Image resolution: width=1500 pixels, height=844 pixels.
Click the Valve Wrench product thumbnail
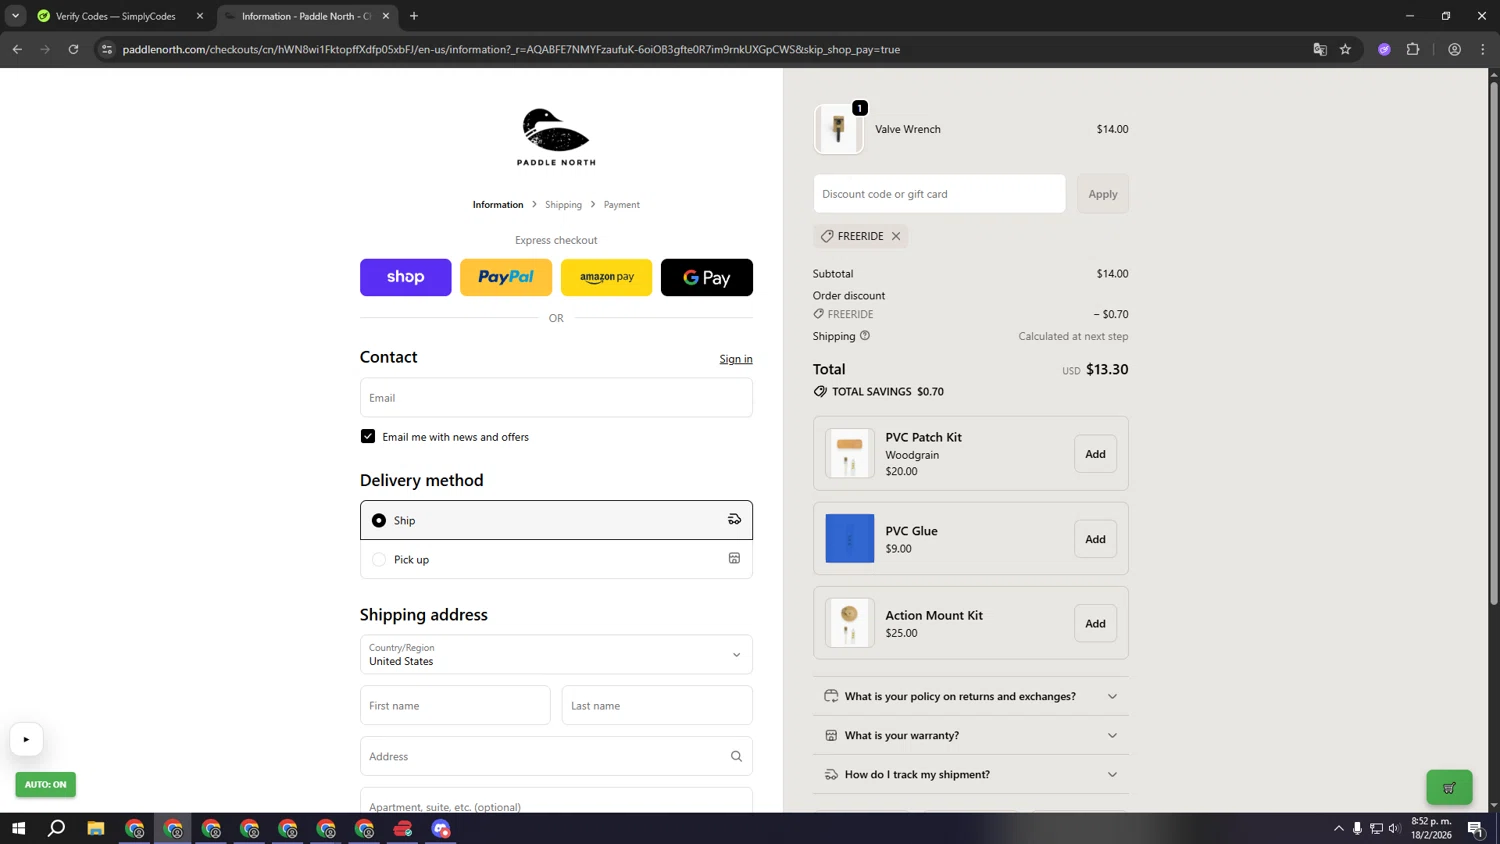pyautogui.click(x=838, y=129)
